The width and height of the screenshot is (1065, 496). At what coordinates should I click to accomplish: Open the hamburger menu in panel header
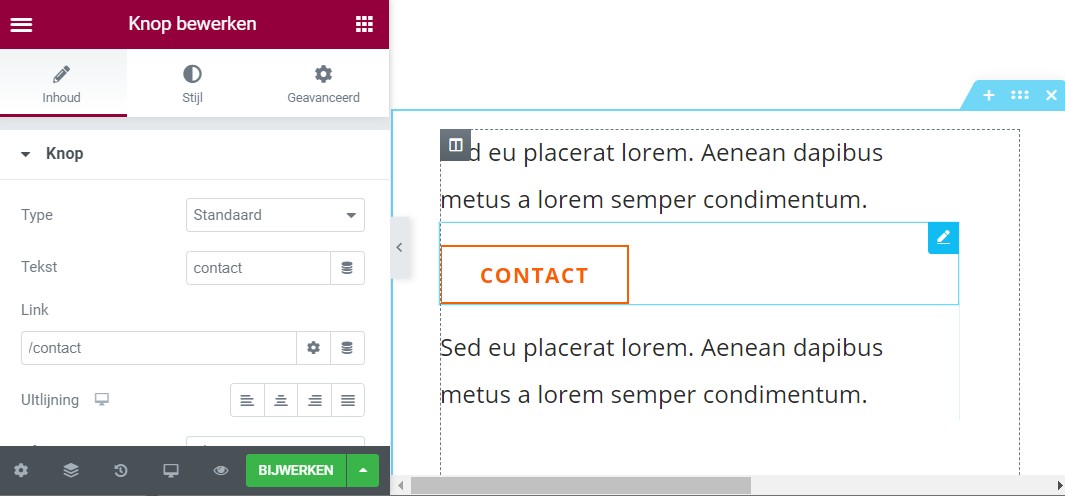tap(21, 25)
